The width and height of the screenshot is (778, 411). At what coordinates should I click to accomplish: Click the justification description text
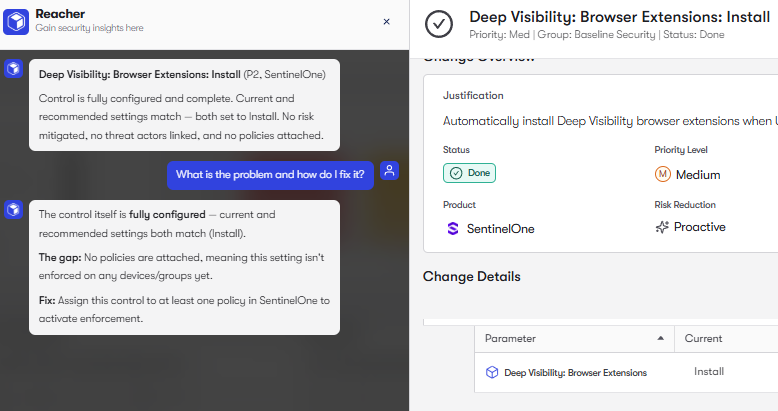pyautogui.click(x=610, y=121)
